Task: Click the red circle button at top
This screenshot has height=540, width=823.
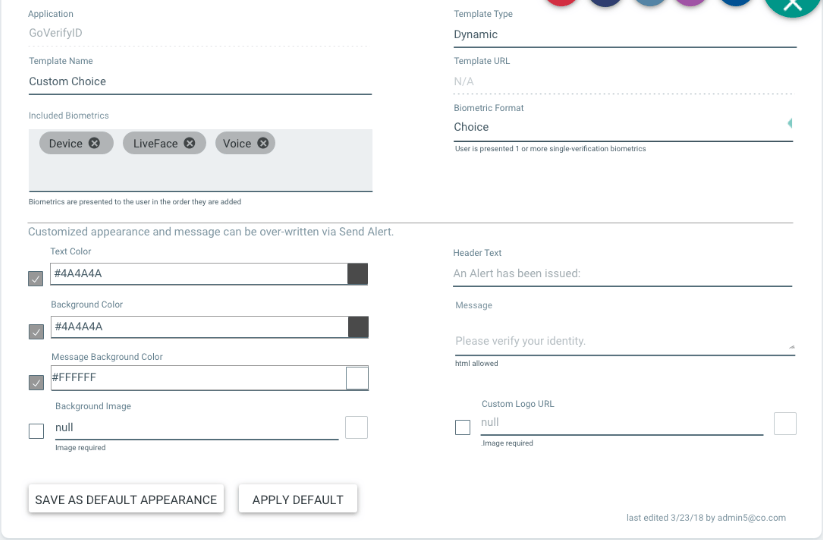Action: coord(562,2)
